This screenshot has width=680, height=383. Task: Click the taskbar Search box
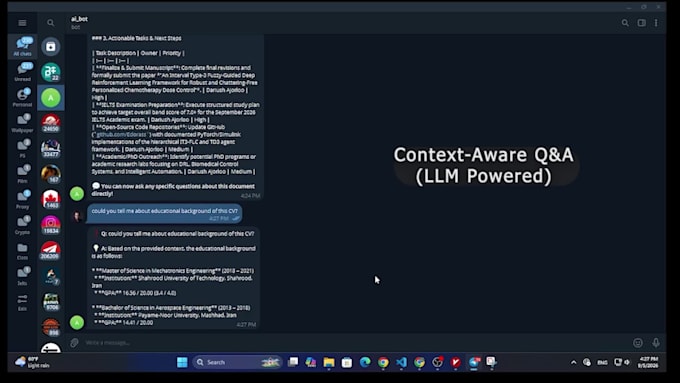pyautogui.click(x=237, y=362)
